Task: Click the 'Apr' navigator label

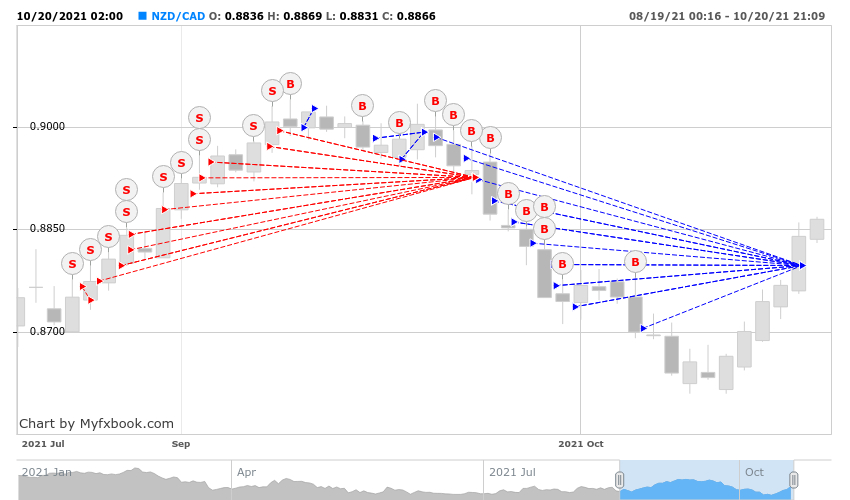Action: click(x=246, y=472)
